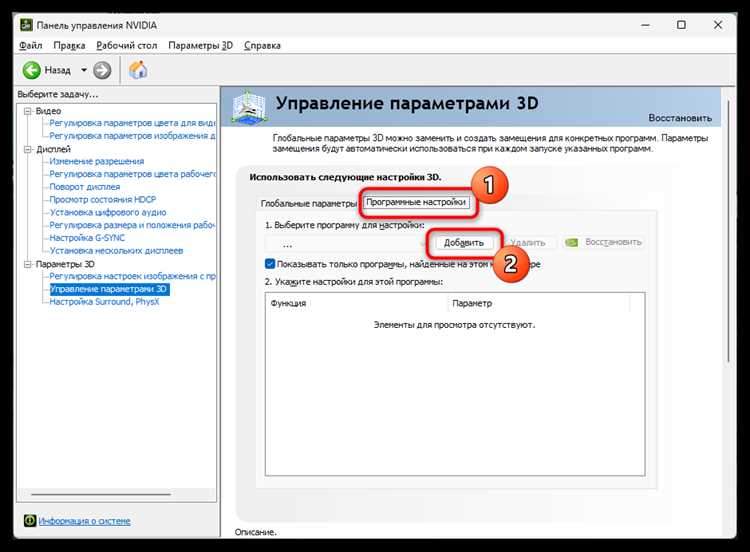Collapse the Параметры 3D tree node

(27, 264)
